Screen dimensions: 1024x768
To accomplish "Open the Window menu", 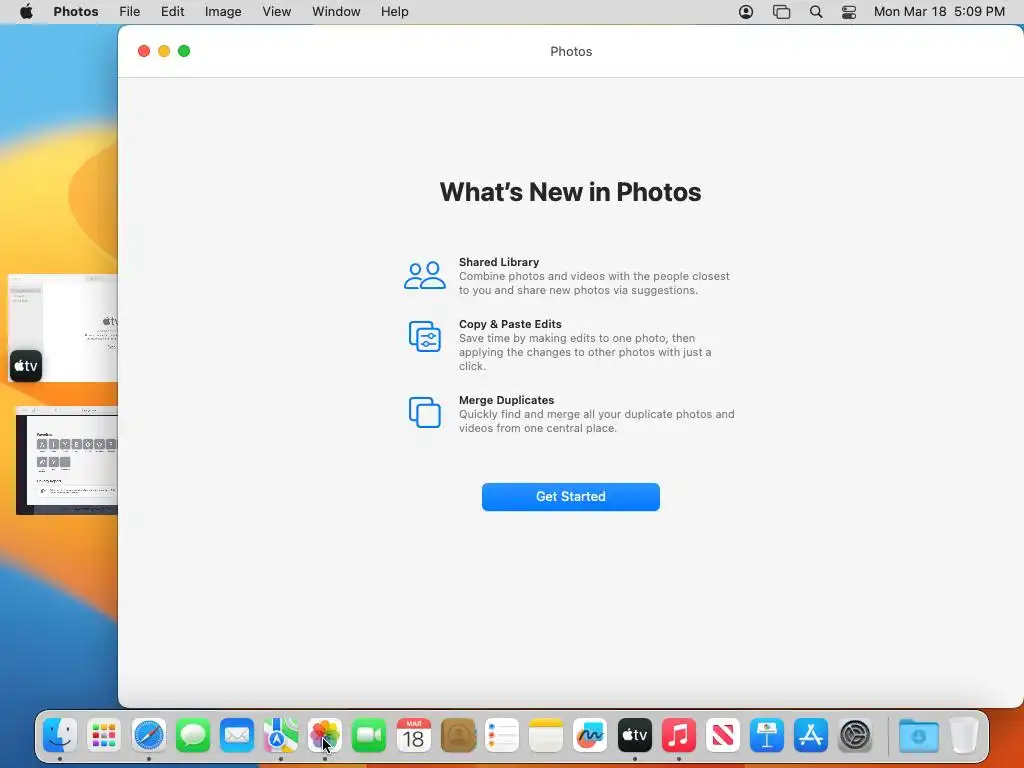I will tap(336, 11).
